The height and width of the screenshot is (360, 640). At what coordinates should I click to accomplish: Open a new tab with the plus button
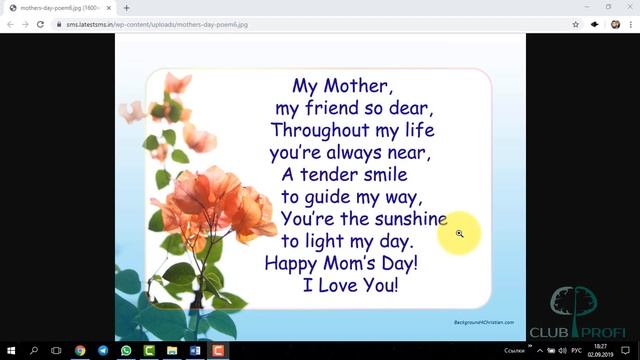point(127,8)
